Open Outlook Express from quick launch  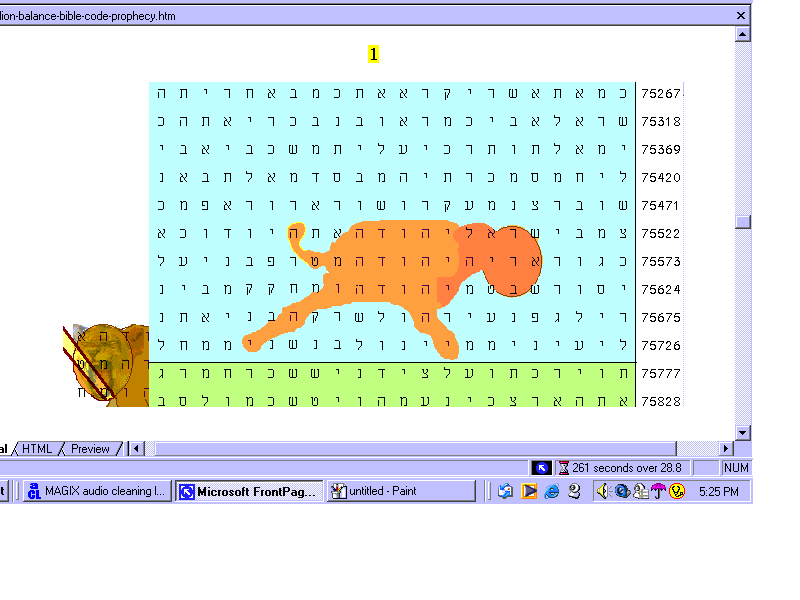point(505,491)
